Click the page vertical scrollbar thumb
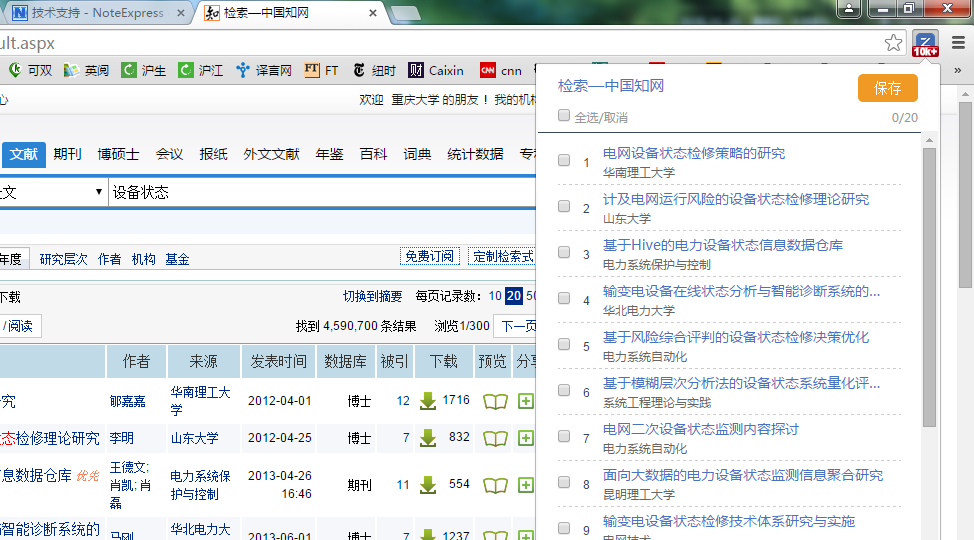This screenshot has width=974, height=540. [965, 194]
